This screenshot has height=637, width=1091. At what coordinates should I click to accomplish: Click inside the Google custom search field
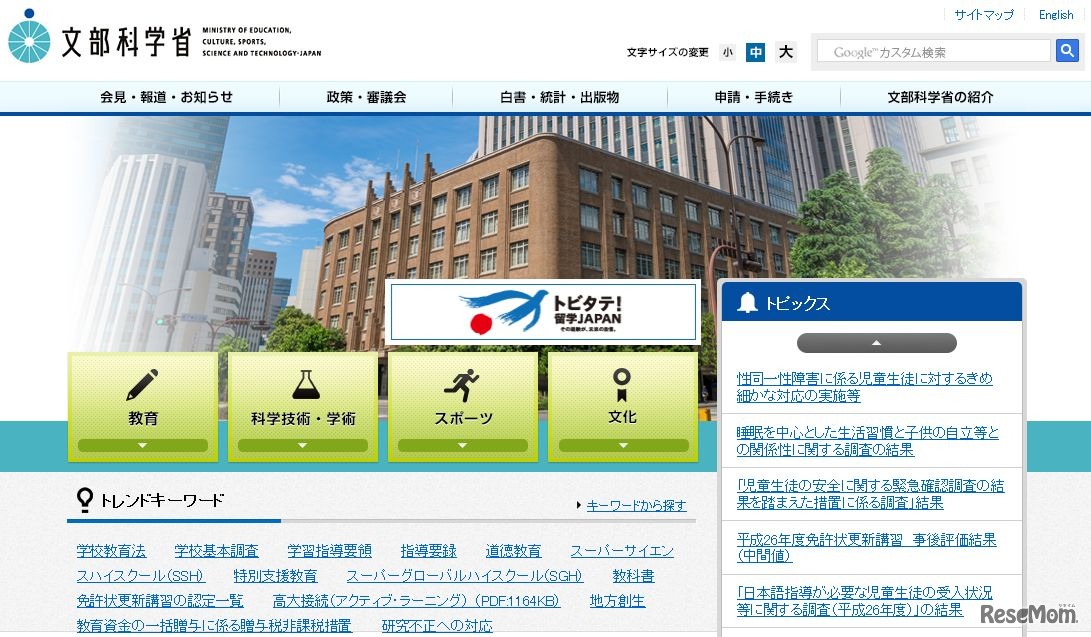[932, 50]
